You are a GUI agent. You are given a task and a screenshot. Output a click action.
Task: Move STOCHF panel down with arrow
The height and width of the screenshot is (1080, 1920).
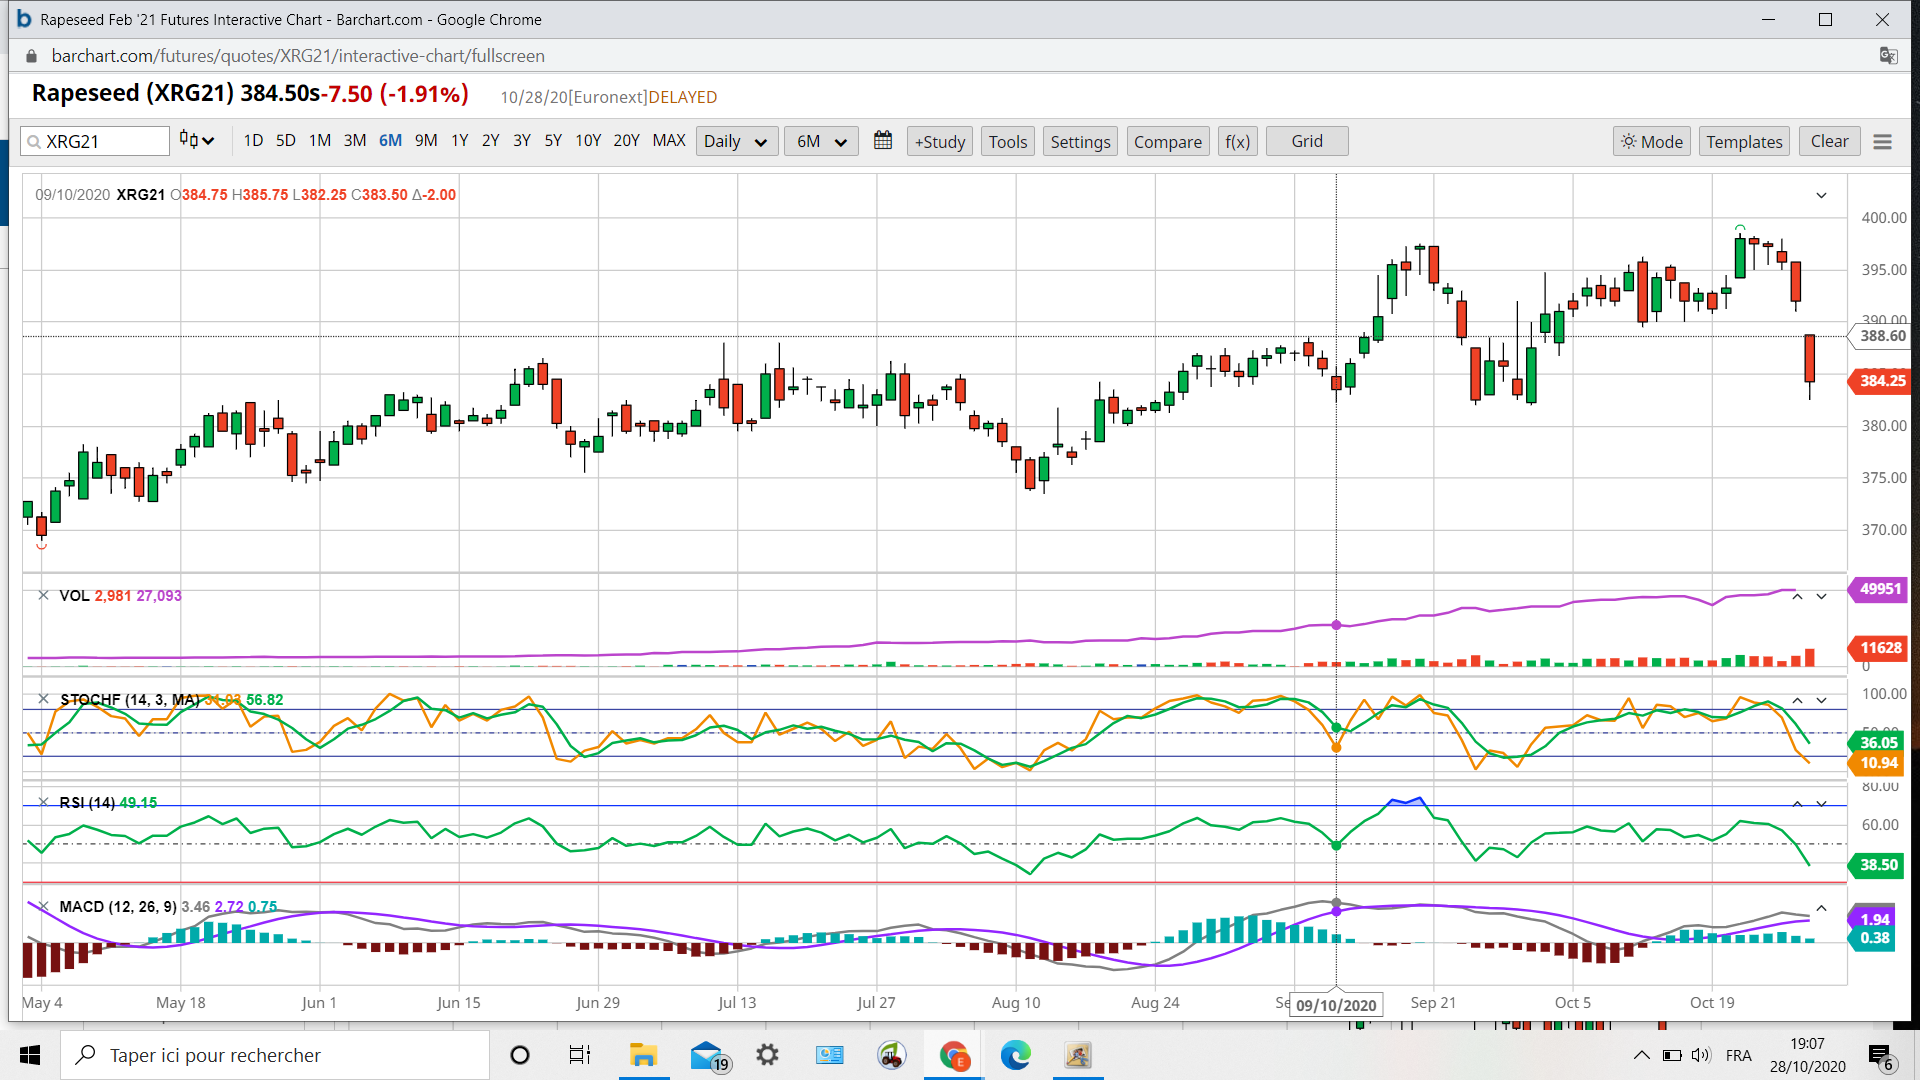tap(1821, 700)
